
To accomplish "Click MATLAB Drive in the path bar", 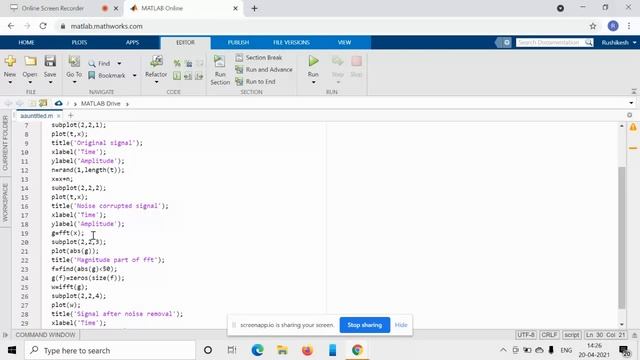I will pyautogui.click(x=100, y=104).
